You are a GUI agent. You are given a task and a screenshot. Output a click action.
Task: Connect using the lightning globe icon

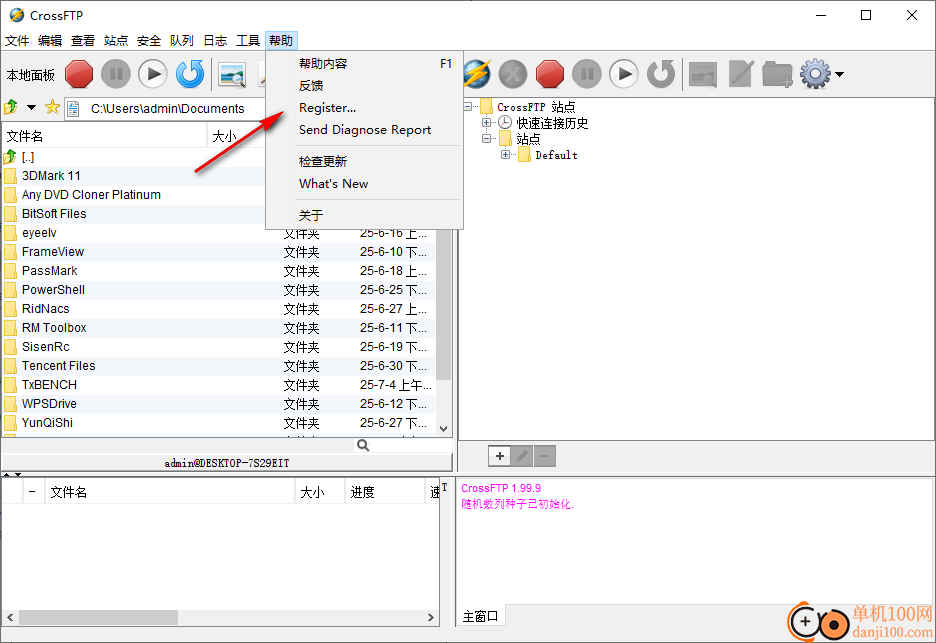pyautogui.click(x=477, y=74)
